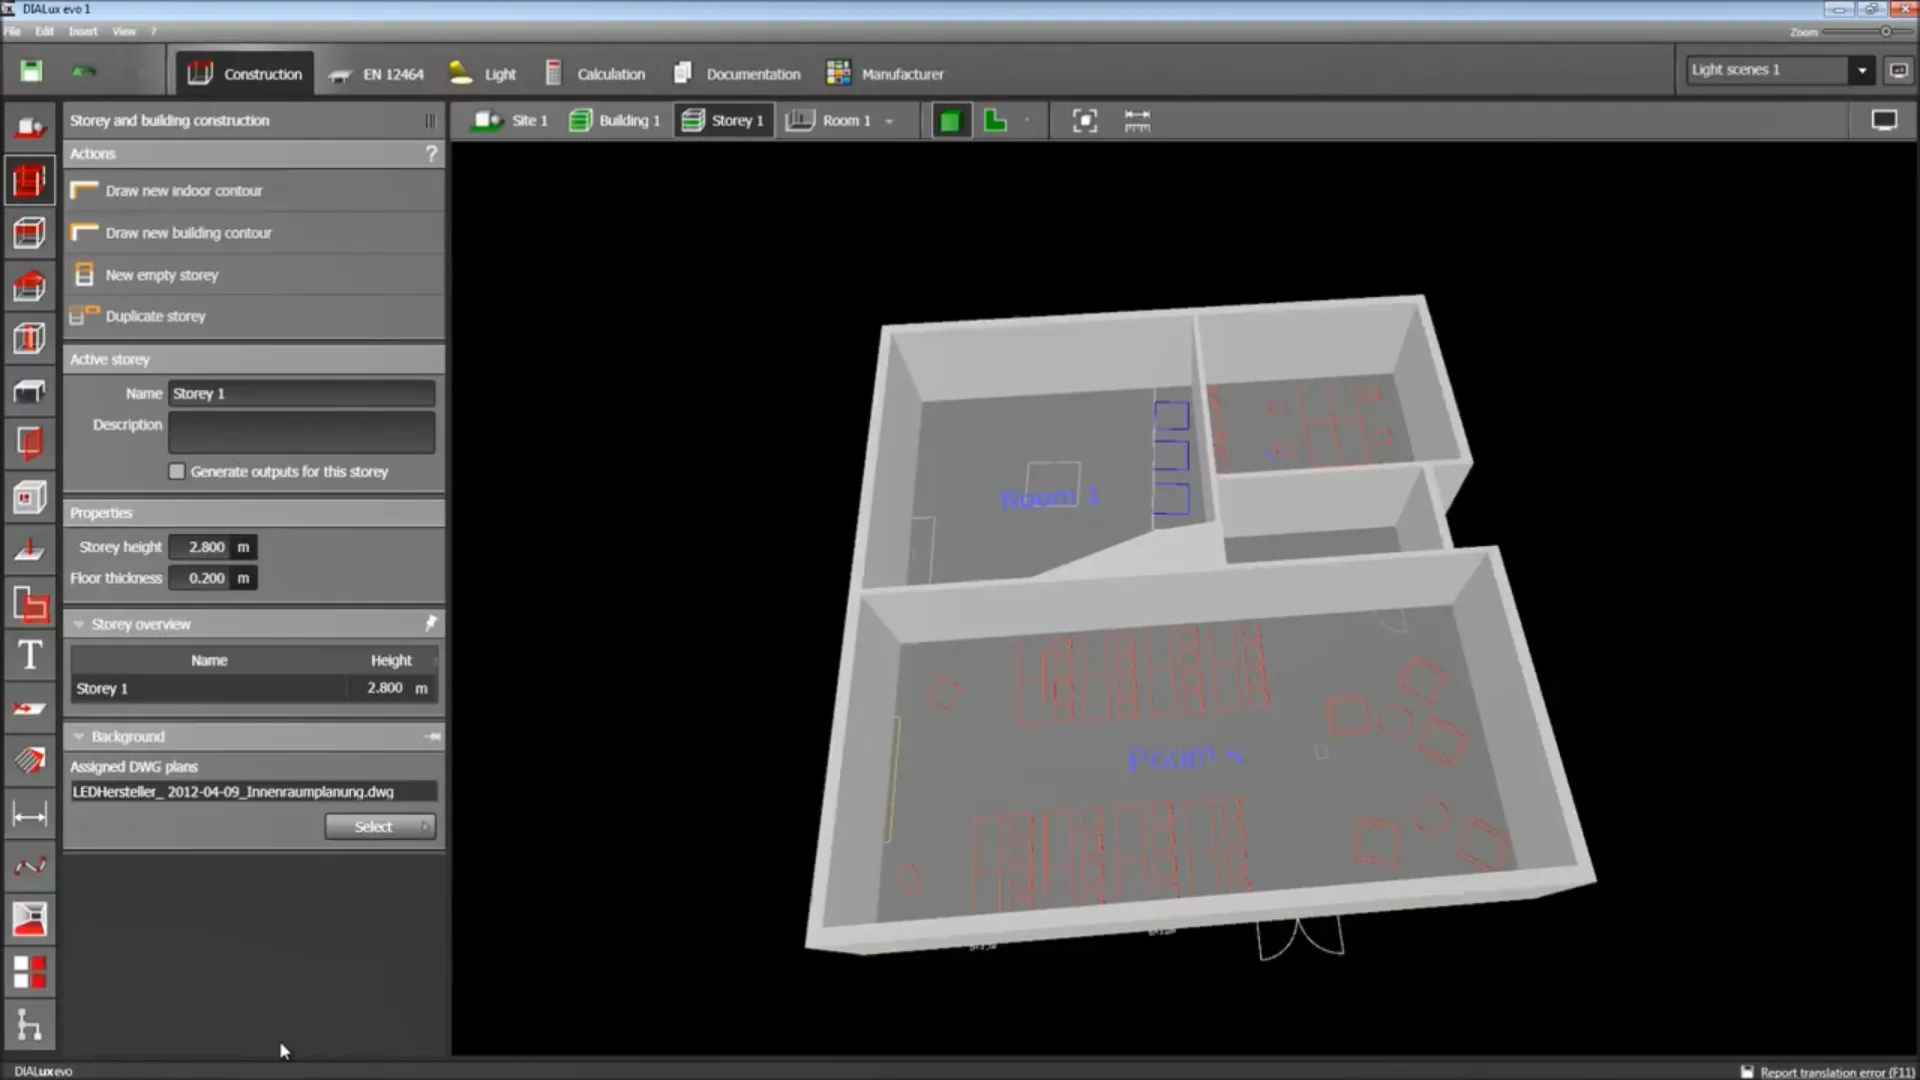Click the Actions help question mark
The width and height of the screenshot is (1920, 1080).
[x=431, y=154]
